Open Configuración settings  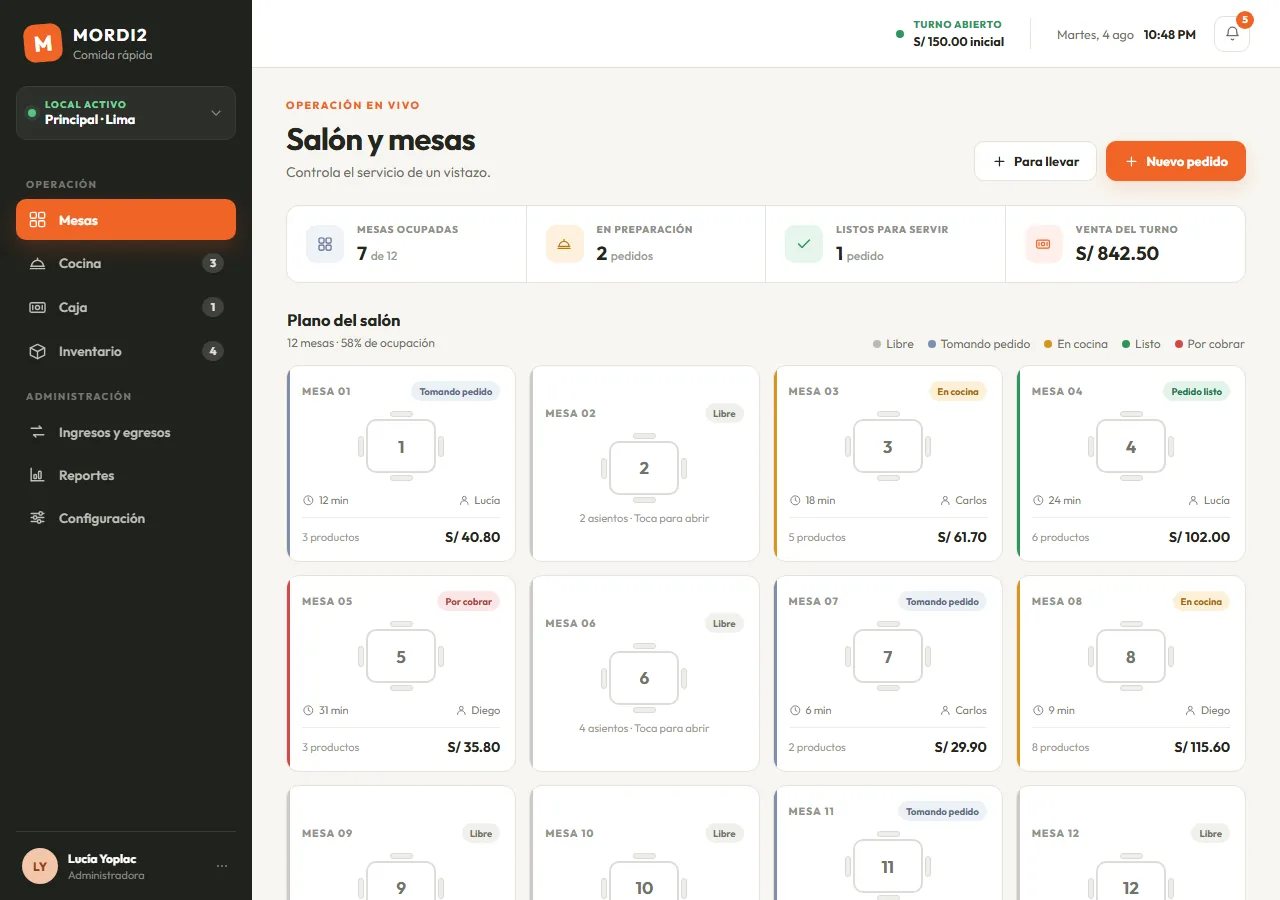(126, 519)
